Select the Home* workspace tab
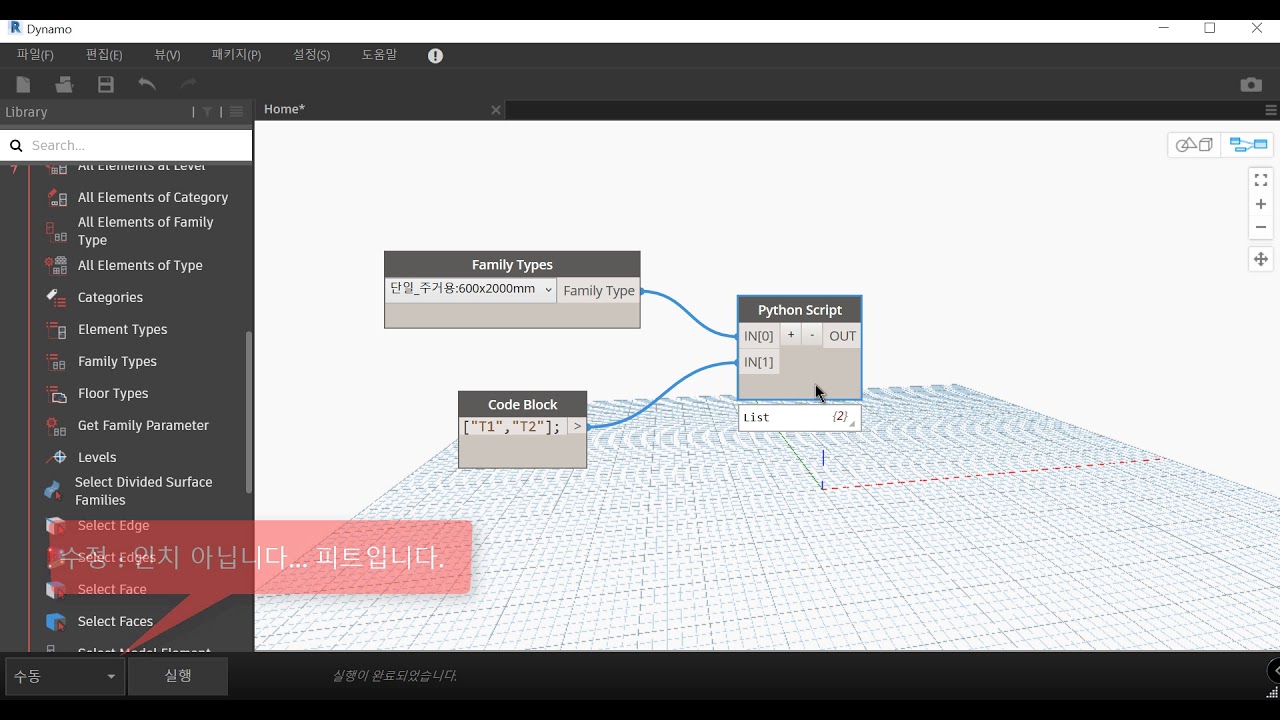1280x720 pixels. (285, 109)
